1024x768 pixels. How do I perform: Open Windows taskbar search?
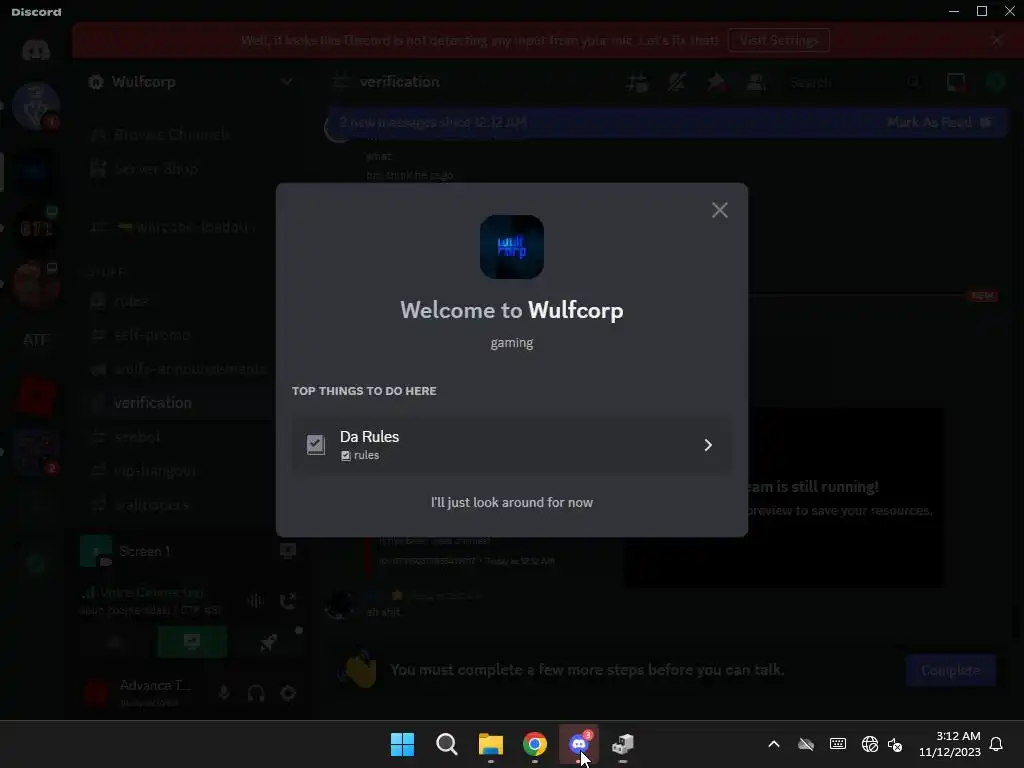click(x=447, y=744)
